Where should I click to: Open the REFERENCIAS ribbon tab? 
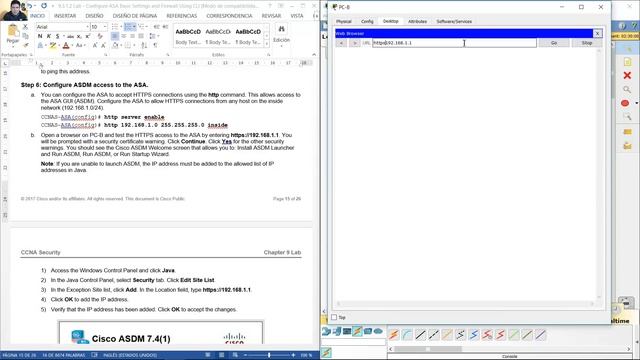182,16
